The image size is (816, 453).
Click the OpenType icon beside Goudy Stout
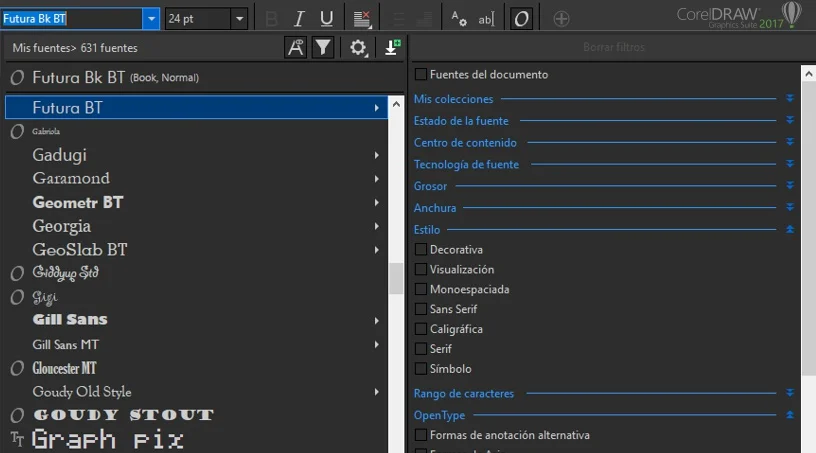pyautogui.click(x=17, y=415)
